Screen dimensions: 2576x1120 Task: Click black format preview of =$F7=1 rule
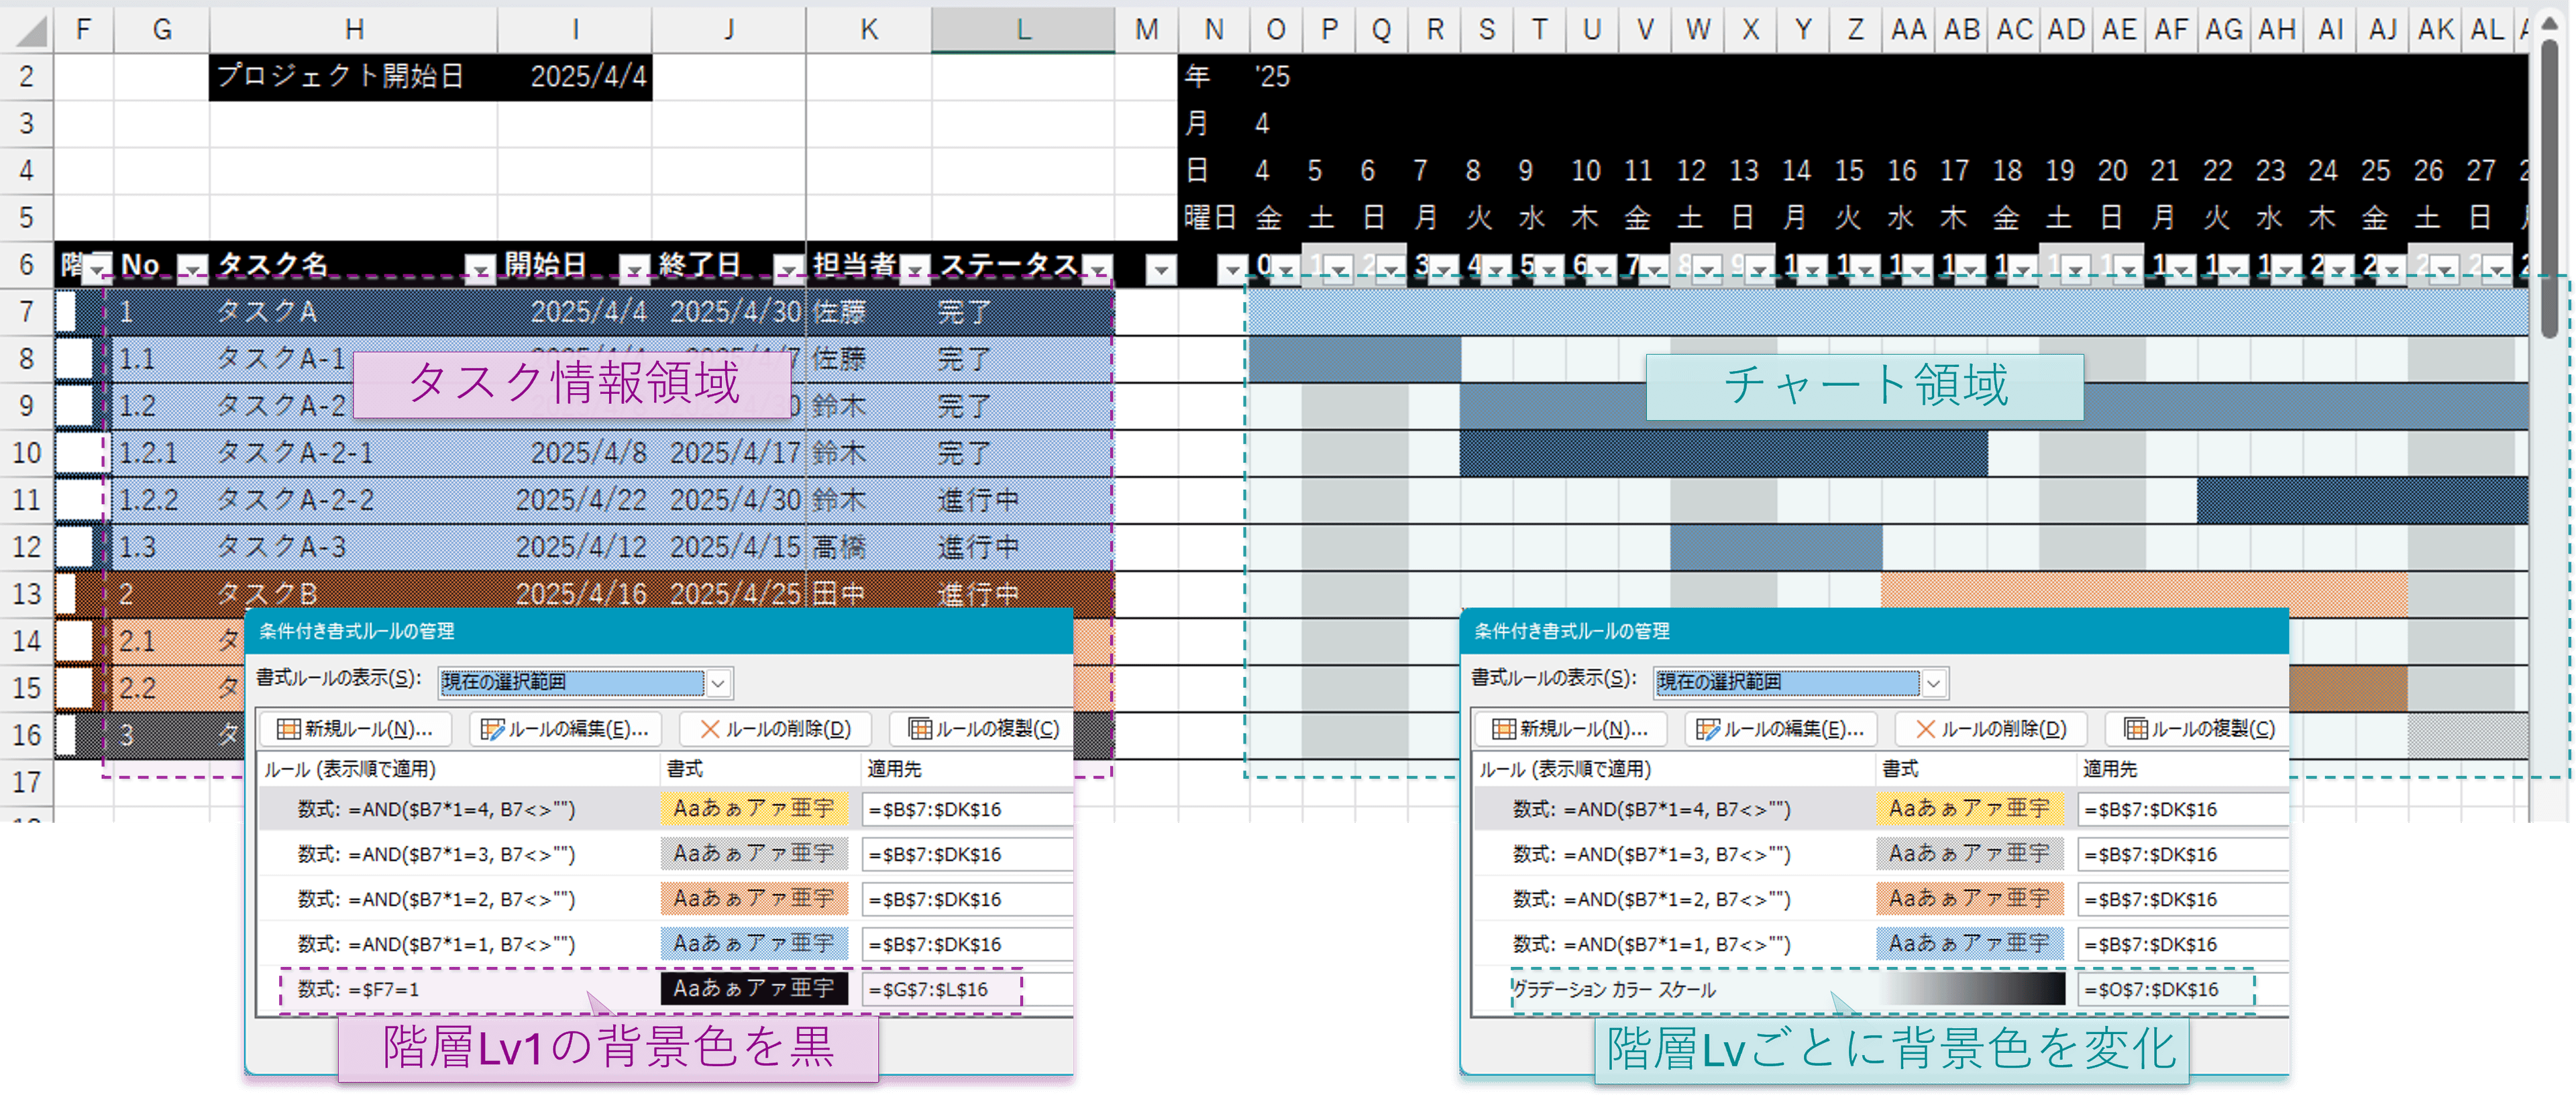(754, 989)
